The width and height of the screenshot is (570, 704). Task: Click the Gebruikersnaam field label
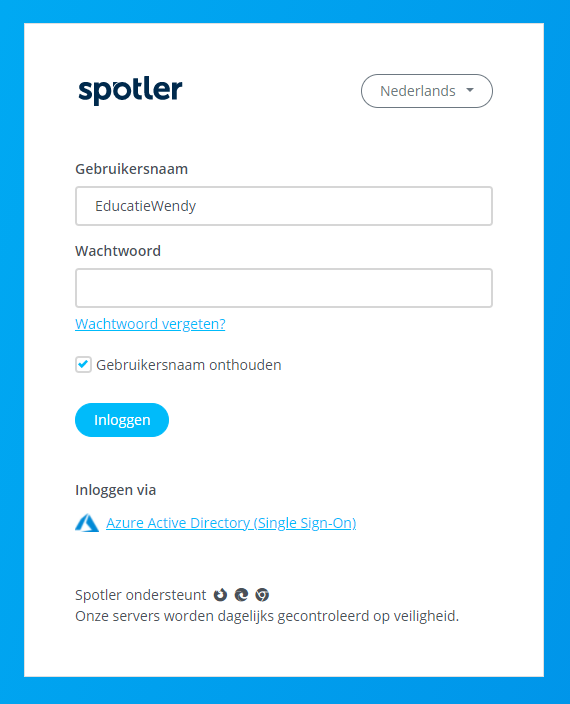click(132, 169)
